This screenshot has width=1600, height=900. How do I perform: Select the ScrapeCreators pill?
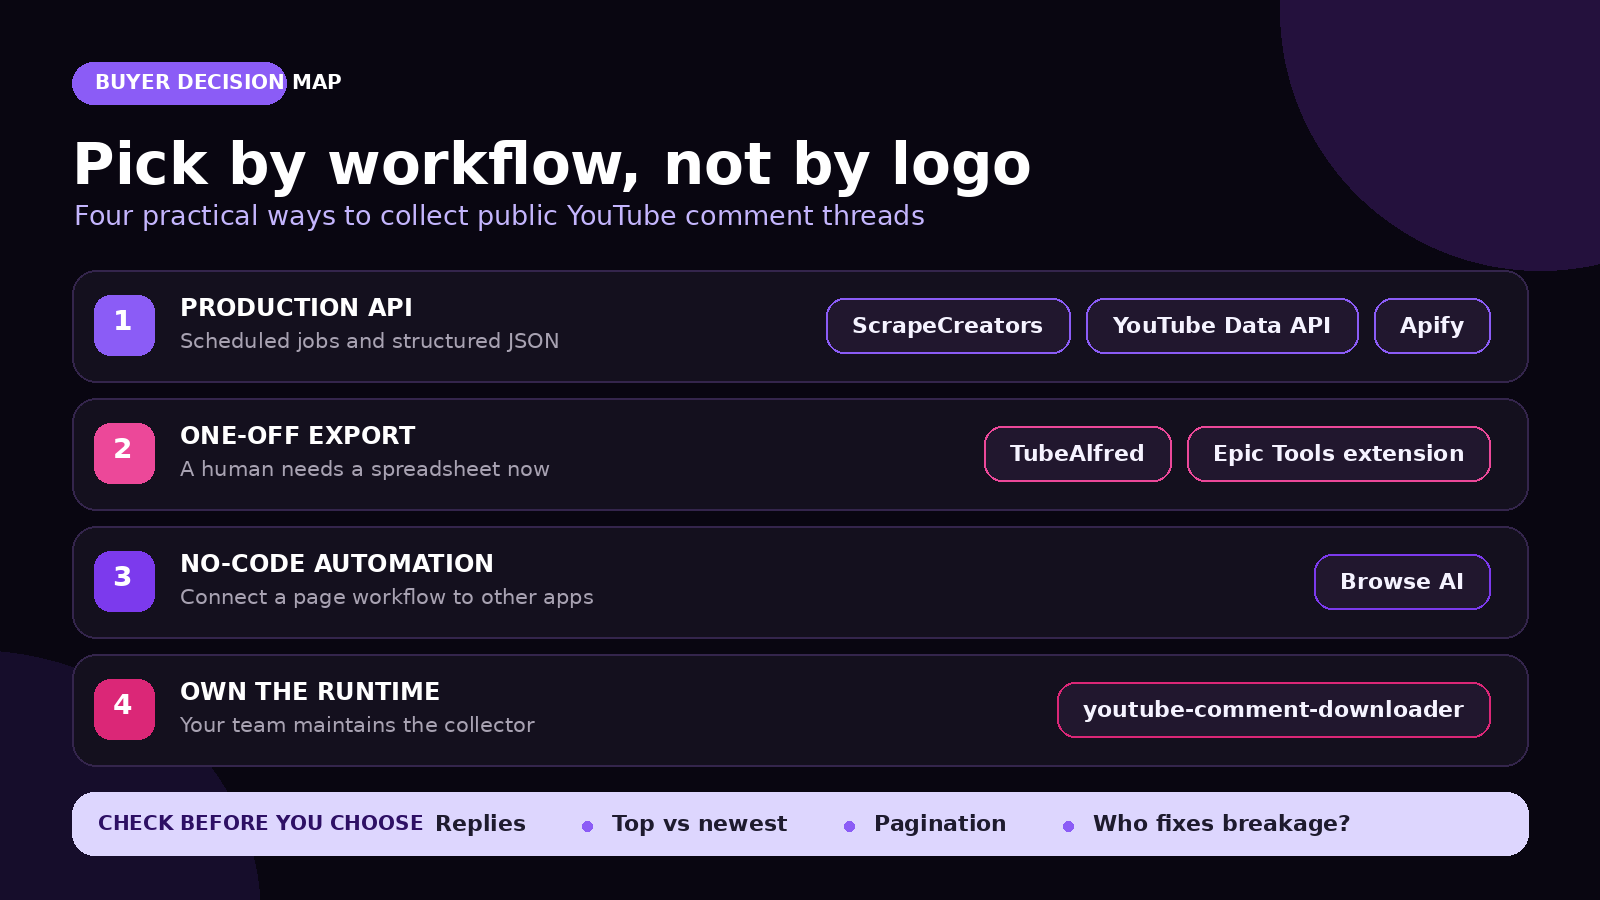[948, 326]
